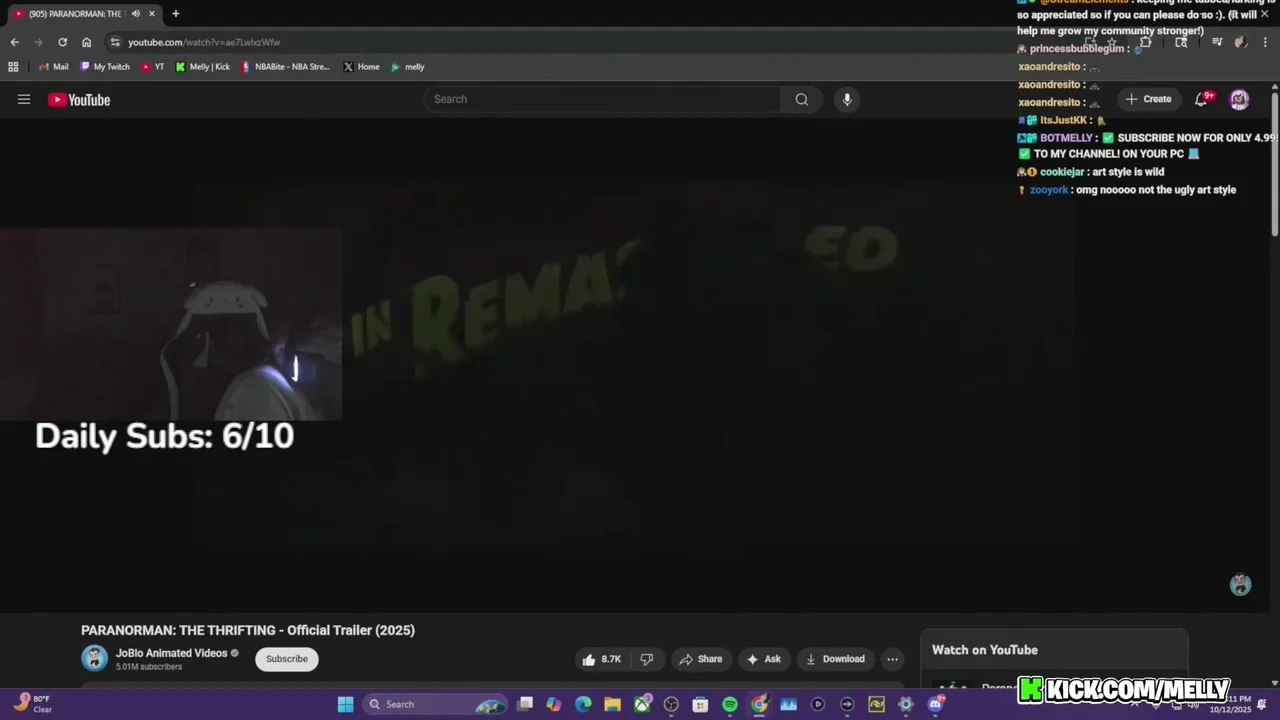Click the small avatar at video's bottom-right
The height and width of the screenshot is (720, 1280).
coord(1240,585)
